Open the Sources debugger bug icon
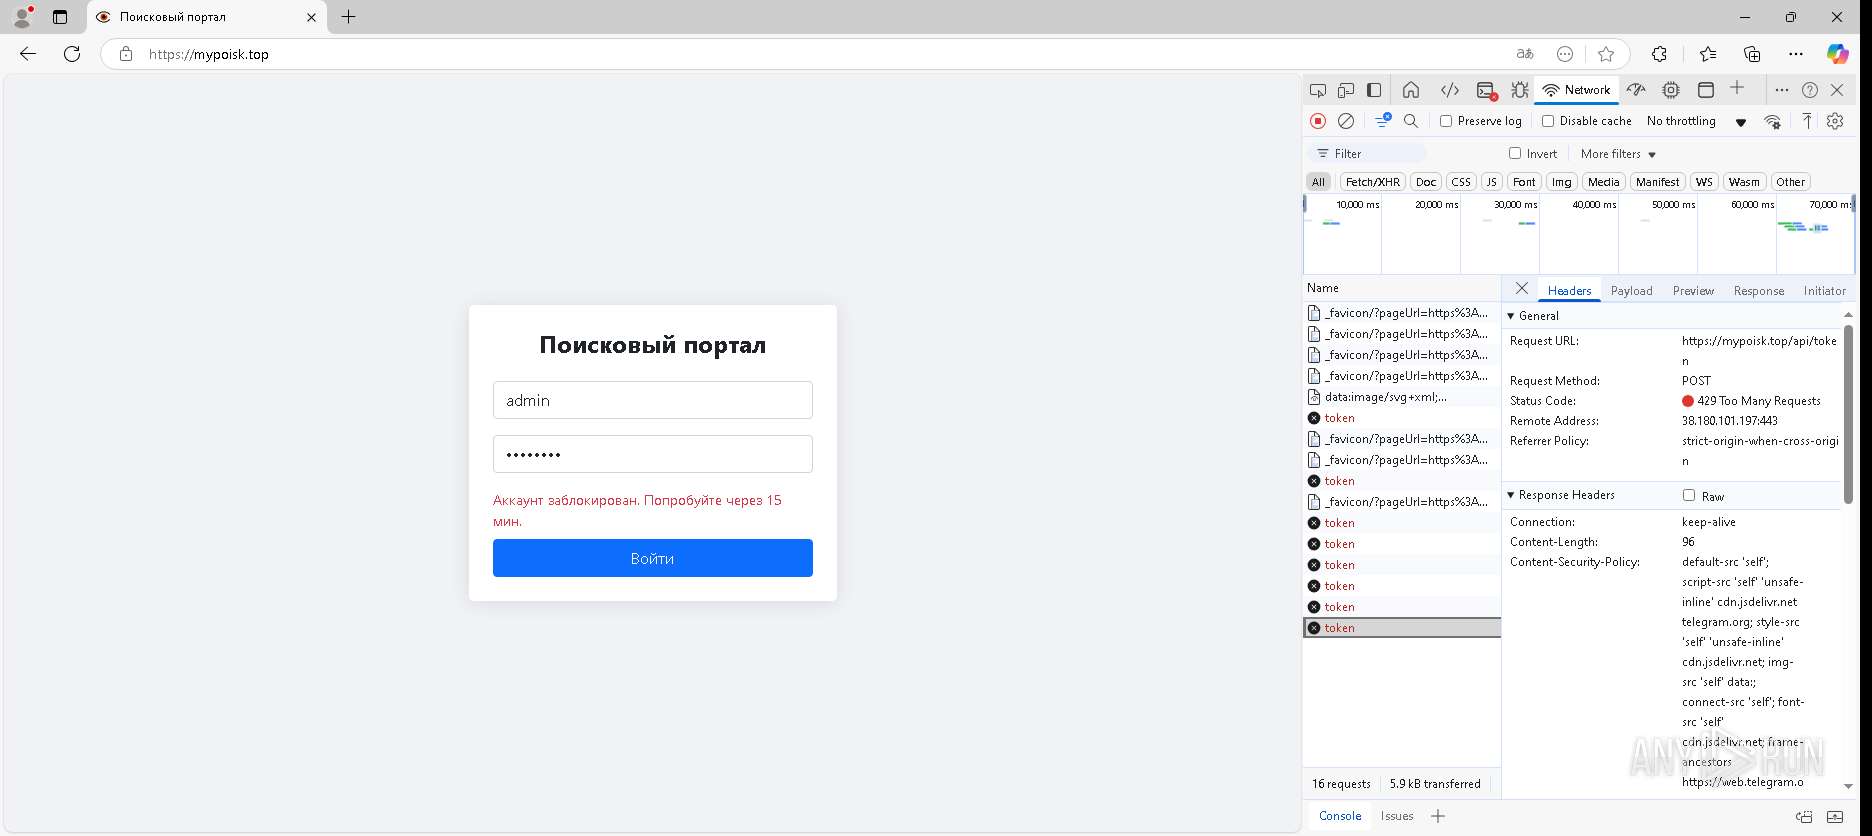The image size is (1872, 836). pyautogui.click(x=1520, y=90)
